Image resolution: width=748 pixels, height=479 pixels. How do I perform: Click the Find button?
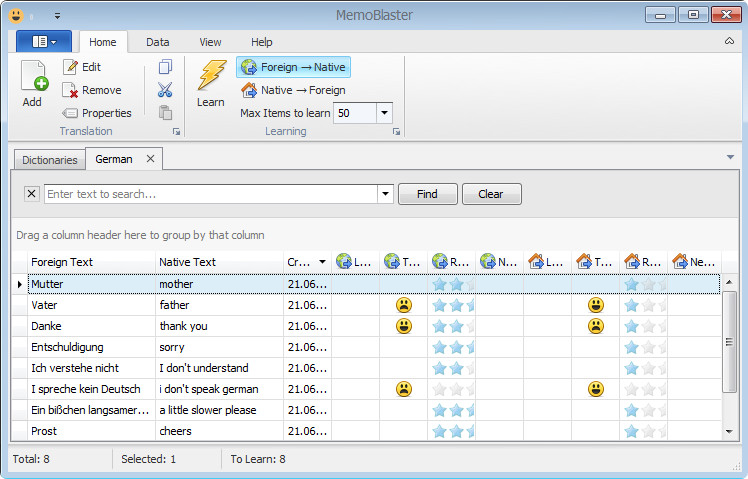(x=427, y=194)
